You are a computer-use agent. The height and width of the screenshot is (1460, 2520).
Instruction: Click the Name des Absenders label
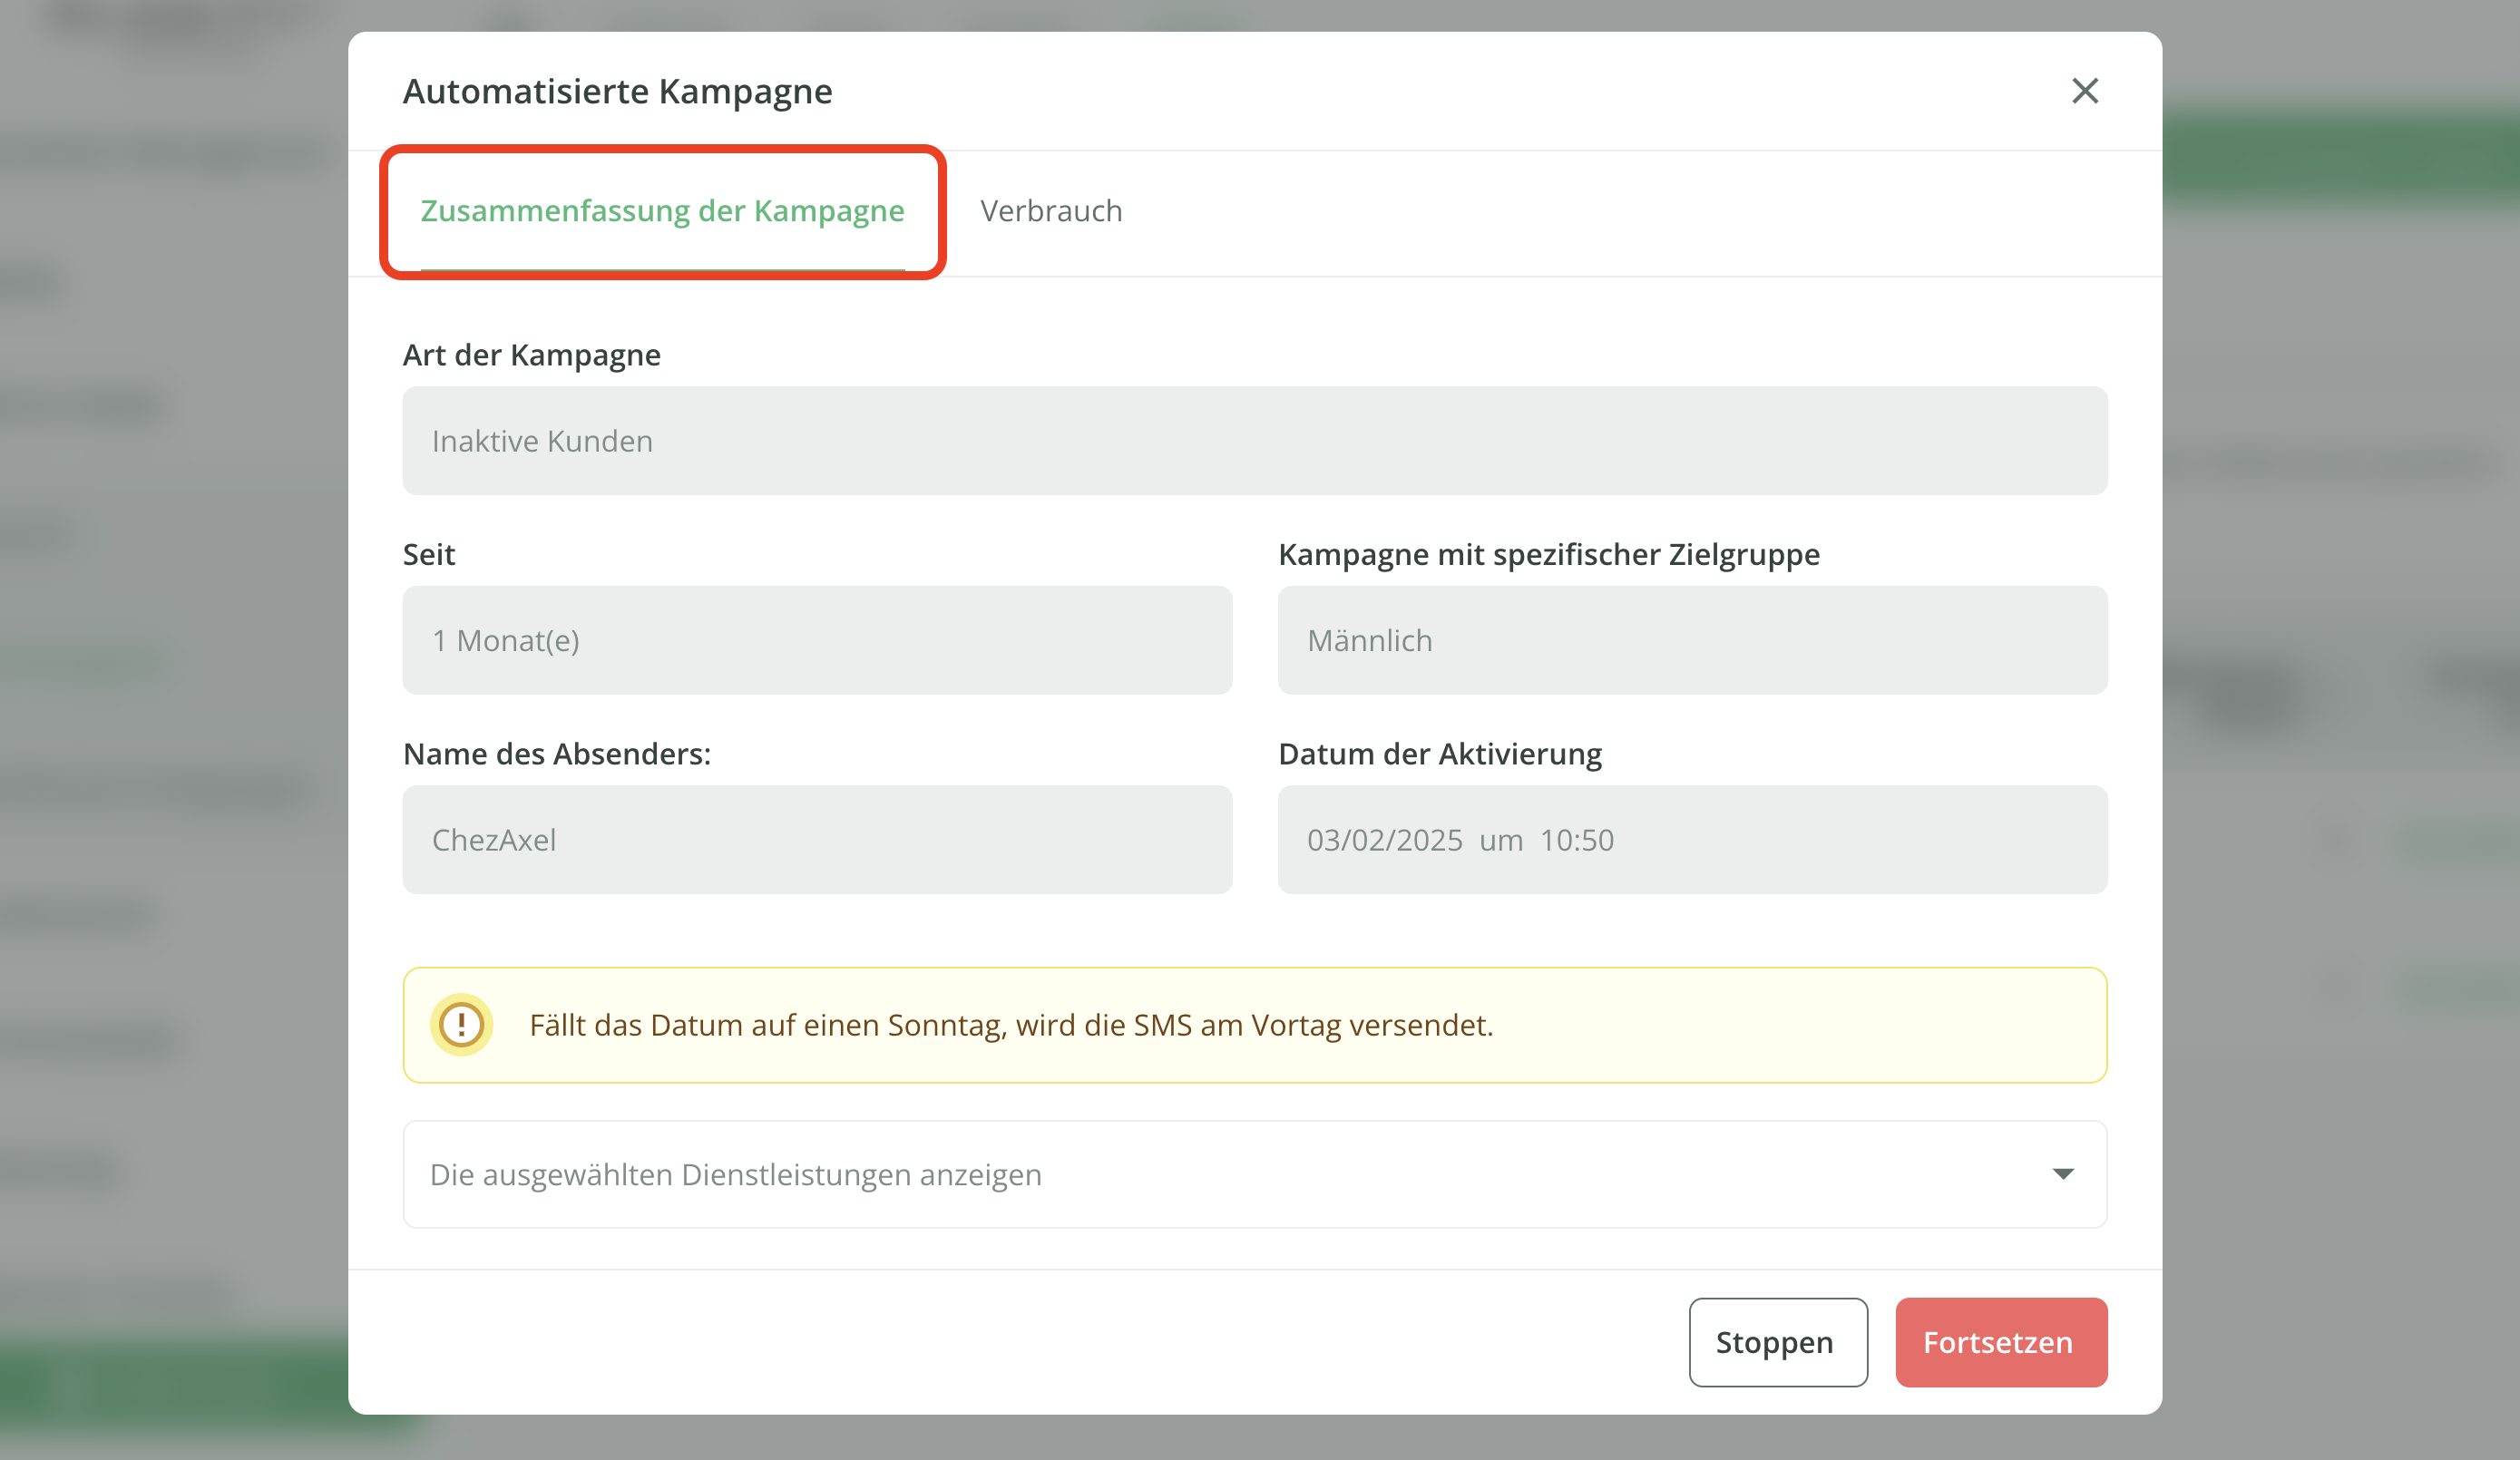(x=556, y=753)
